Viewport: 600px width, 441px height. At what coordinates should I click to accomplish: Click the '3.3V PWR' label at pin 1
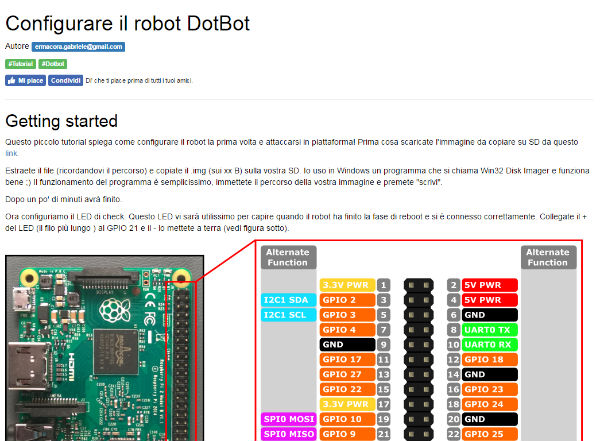[x=347, y=285]
